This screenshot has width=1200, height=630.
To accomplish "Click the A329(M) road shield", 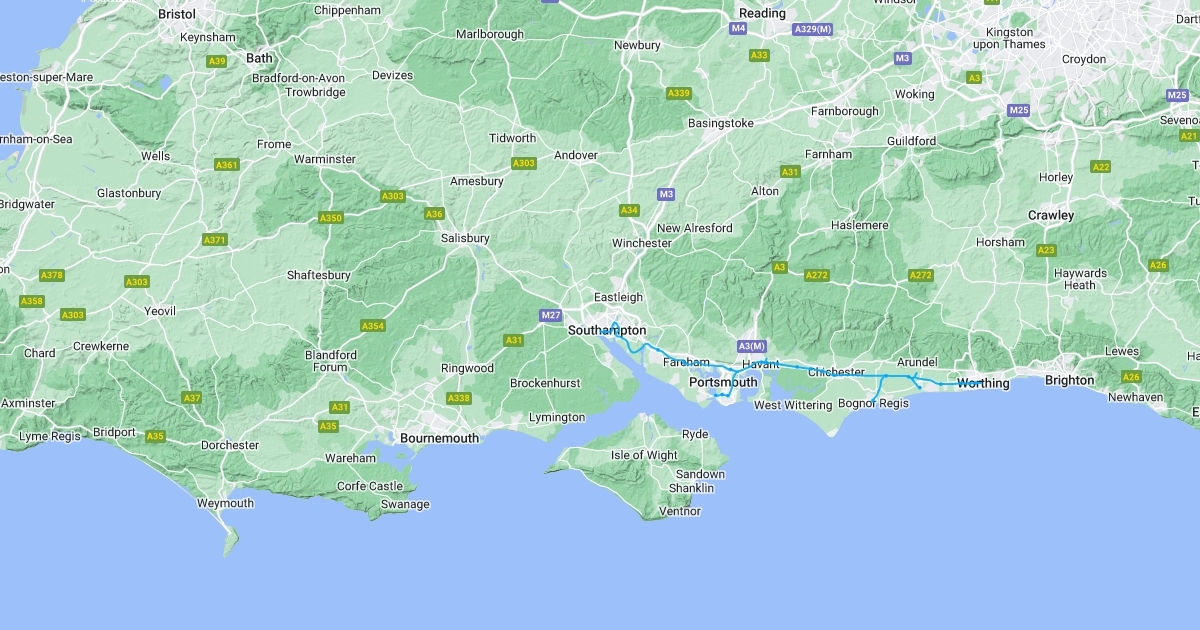I will 813,29.
